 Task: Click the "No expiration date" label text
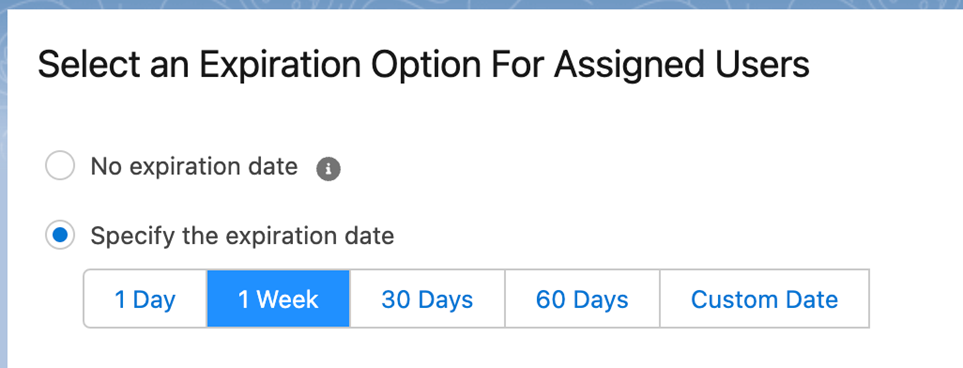(x=194, y=166)
